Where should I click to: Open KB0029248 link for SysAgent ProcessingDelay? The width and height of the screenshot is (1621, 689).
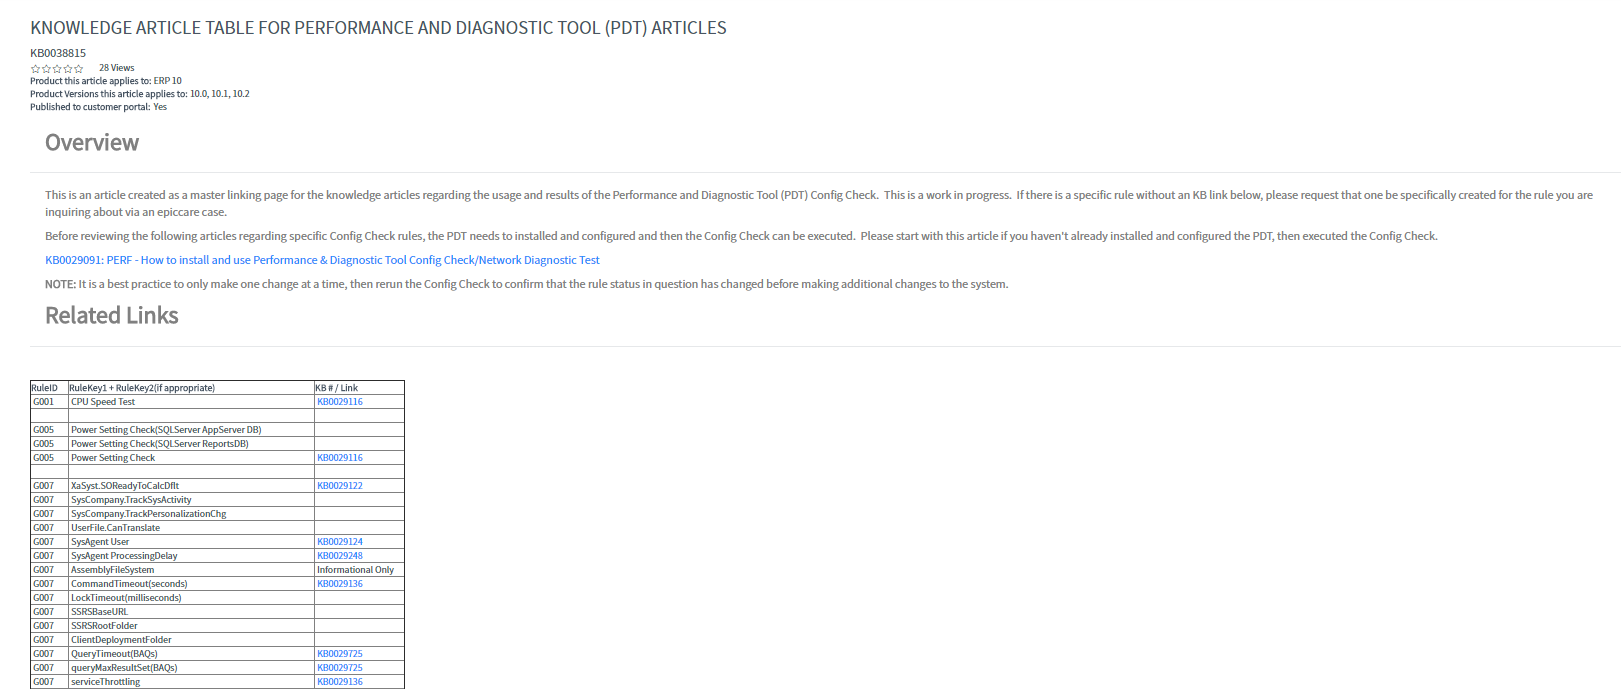pyautogui.click(x=340, y=556)
